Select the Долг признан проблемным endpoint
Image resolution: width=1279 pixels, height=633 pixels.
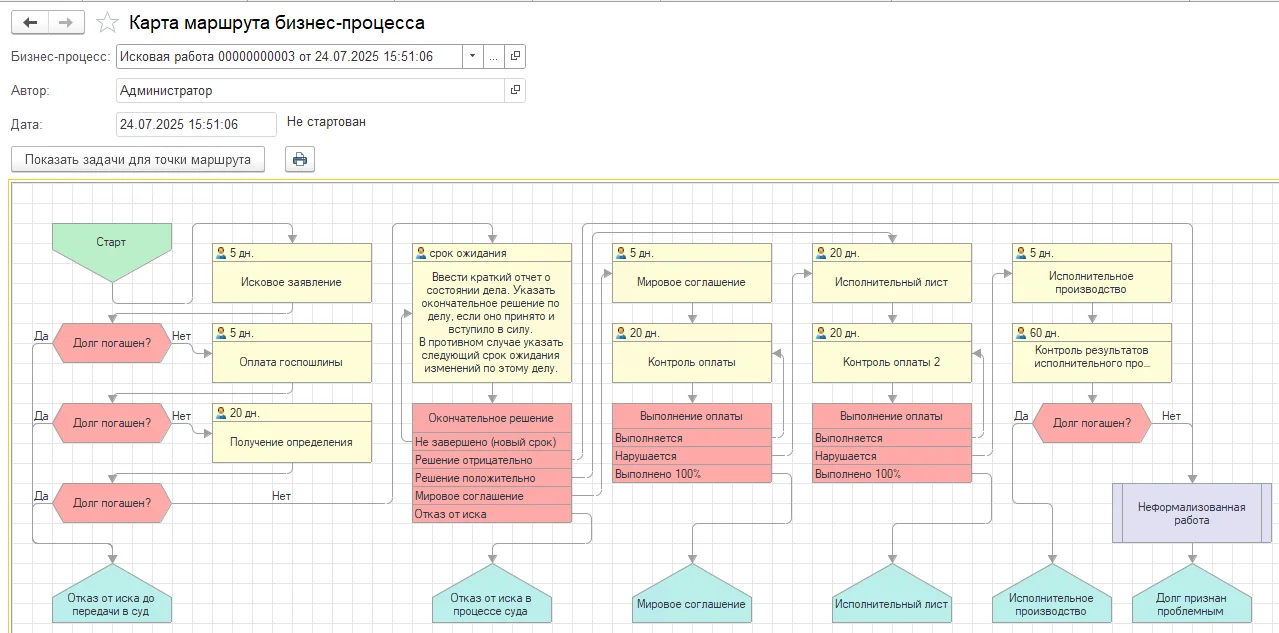pos(1192,595)
